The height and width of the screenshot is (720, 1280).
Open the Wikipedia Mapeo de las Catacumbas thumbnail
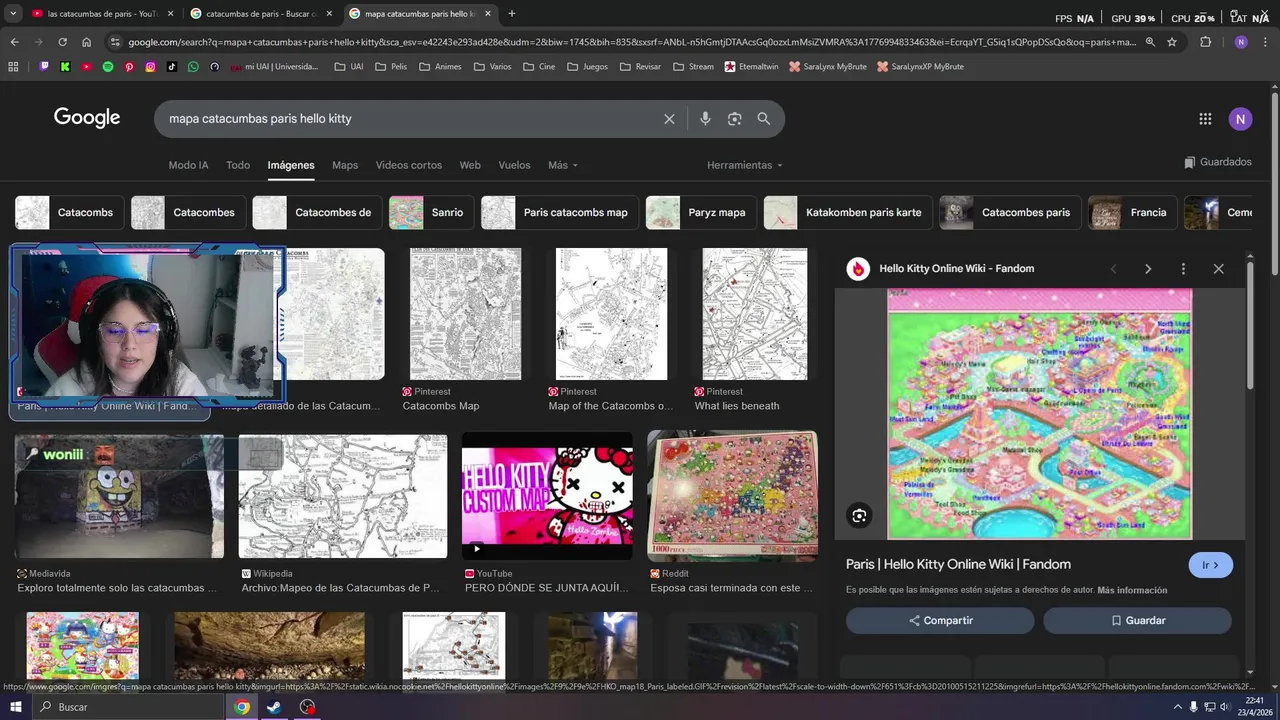pyautogui.click(x=343, y=496)
